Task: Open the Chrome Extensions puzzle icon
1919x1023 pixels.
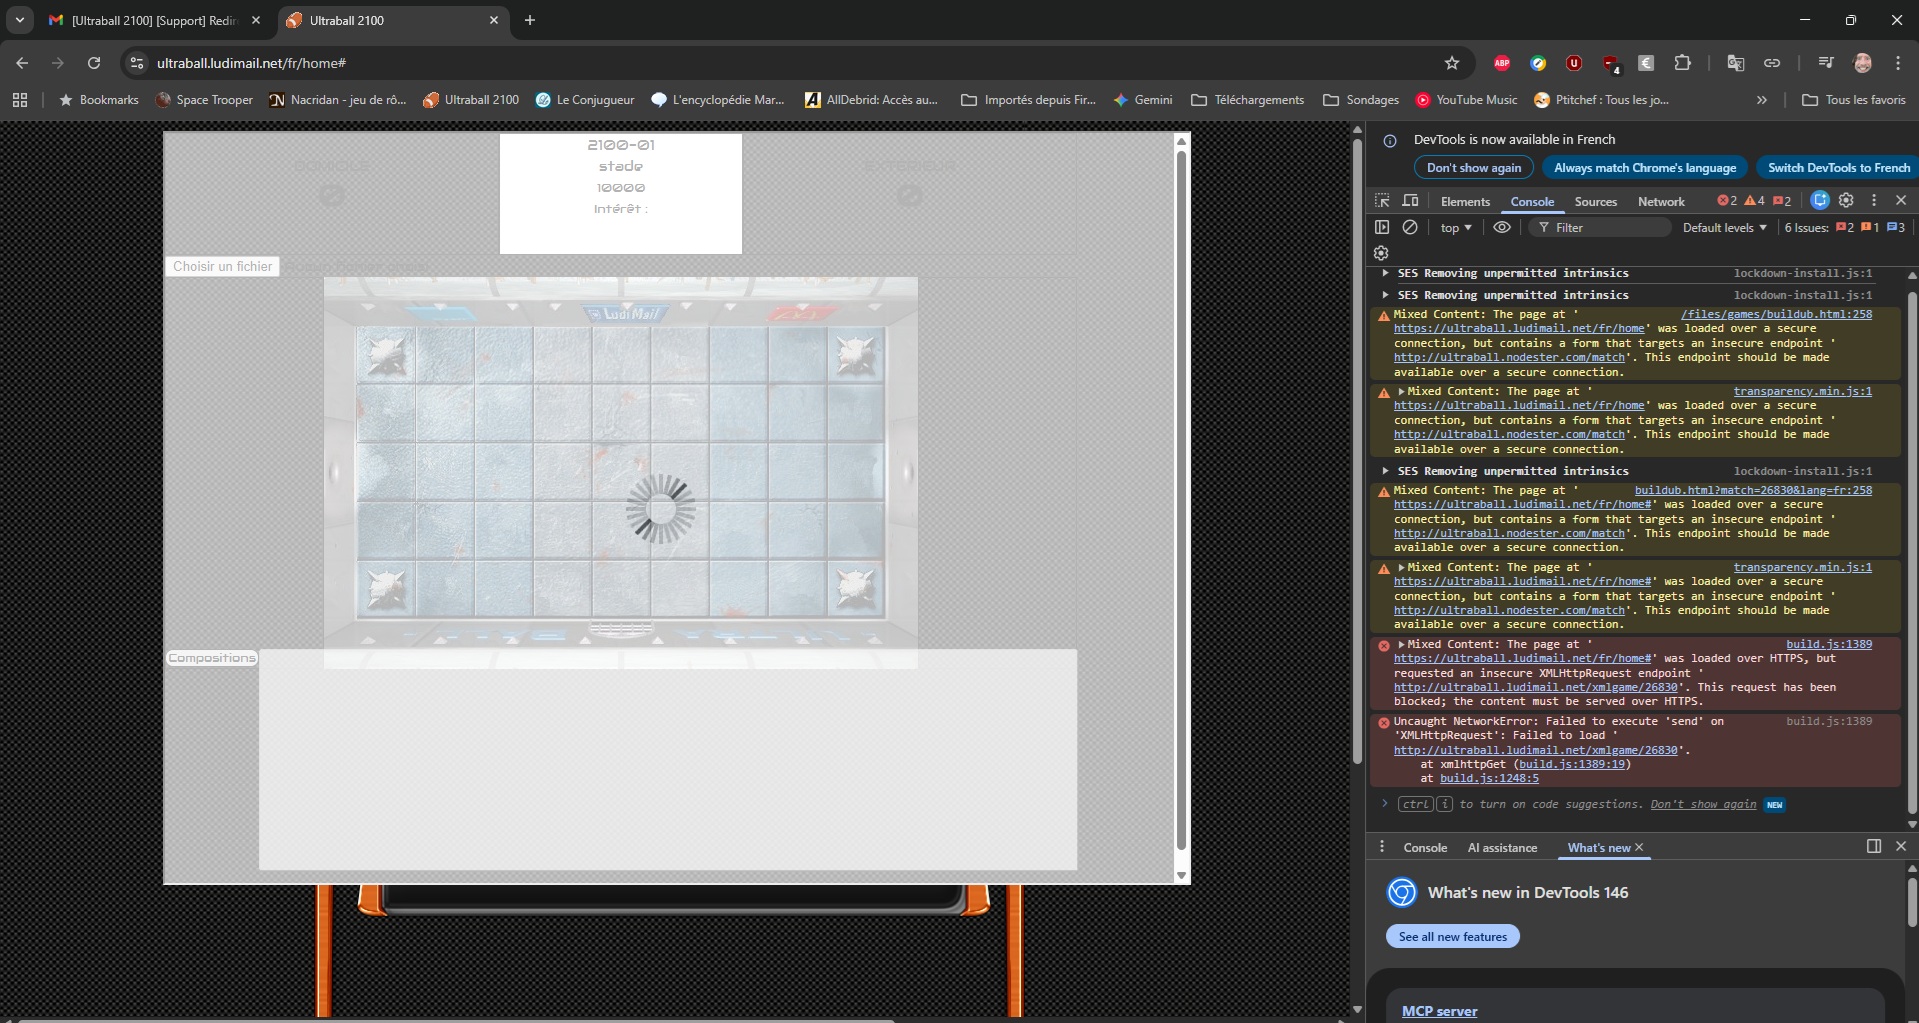Action: point(1683,63)
